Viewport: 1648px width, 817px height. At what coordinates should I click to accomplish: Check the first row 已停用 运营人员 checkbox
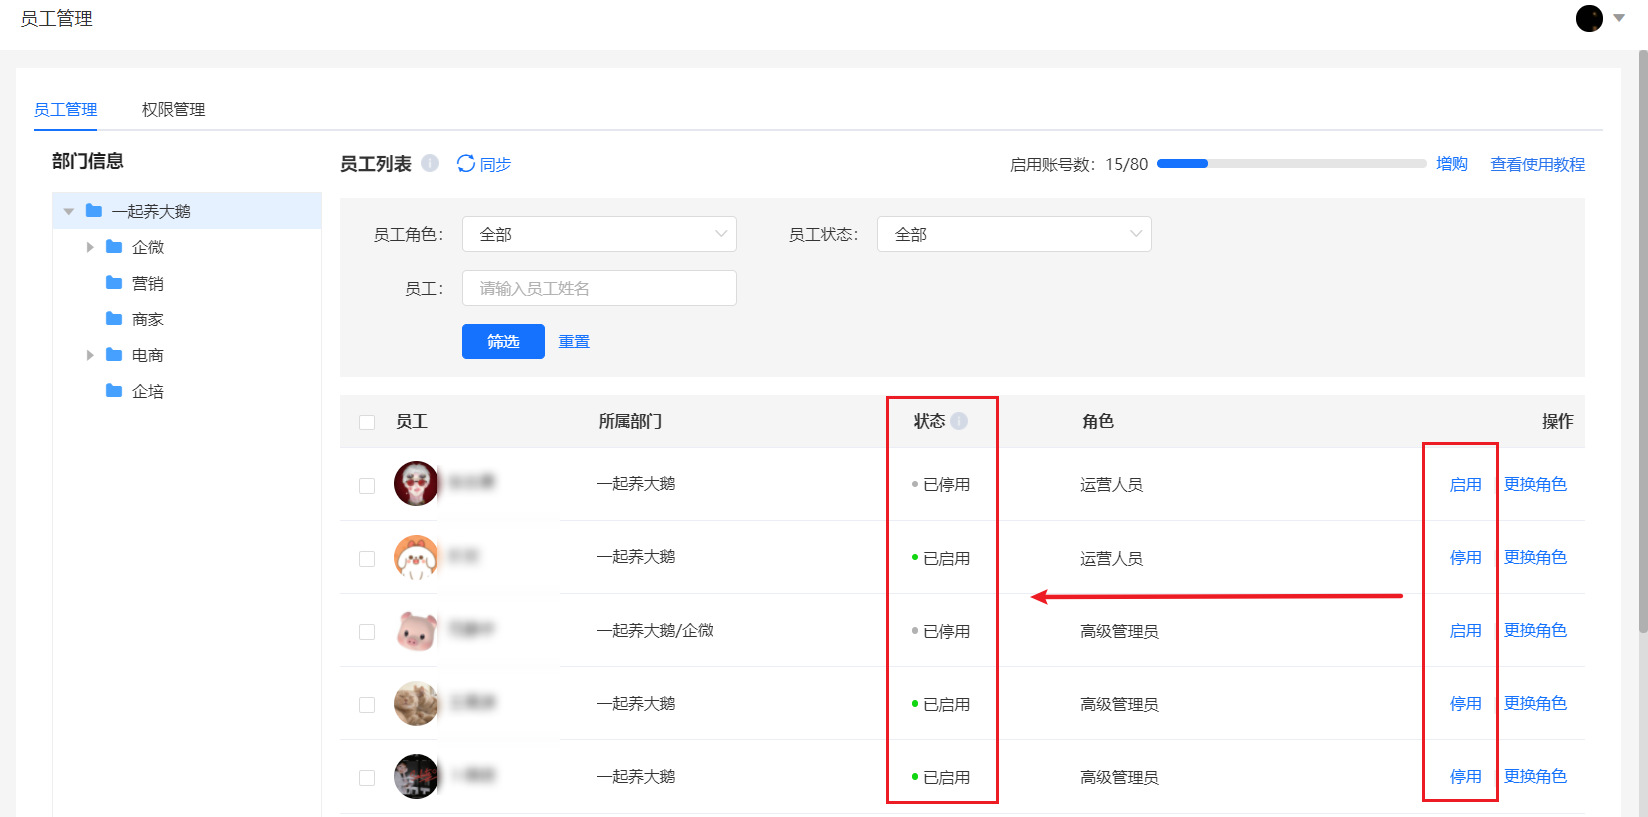click(367, 485)
